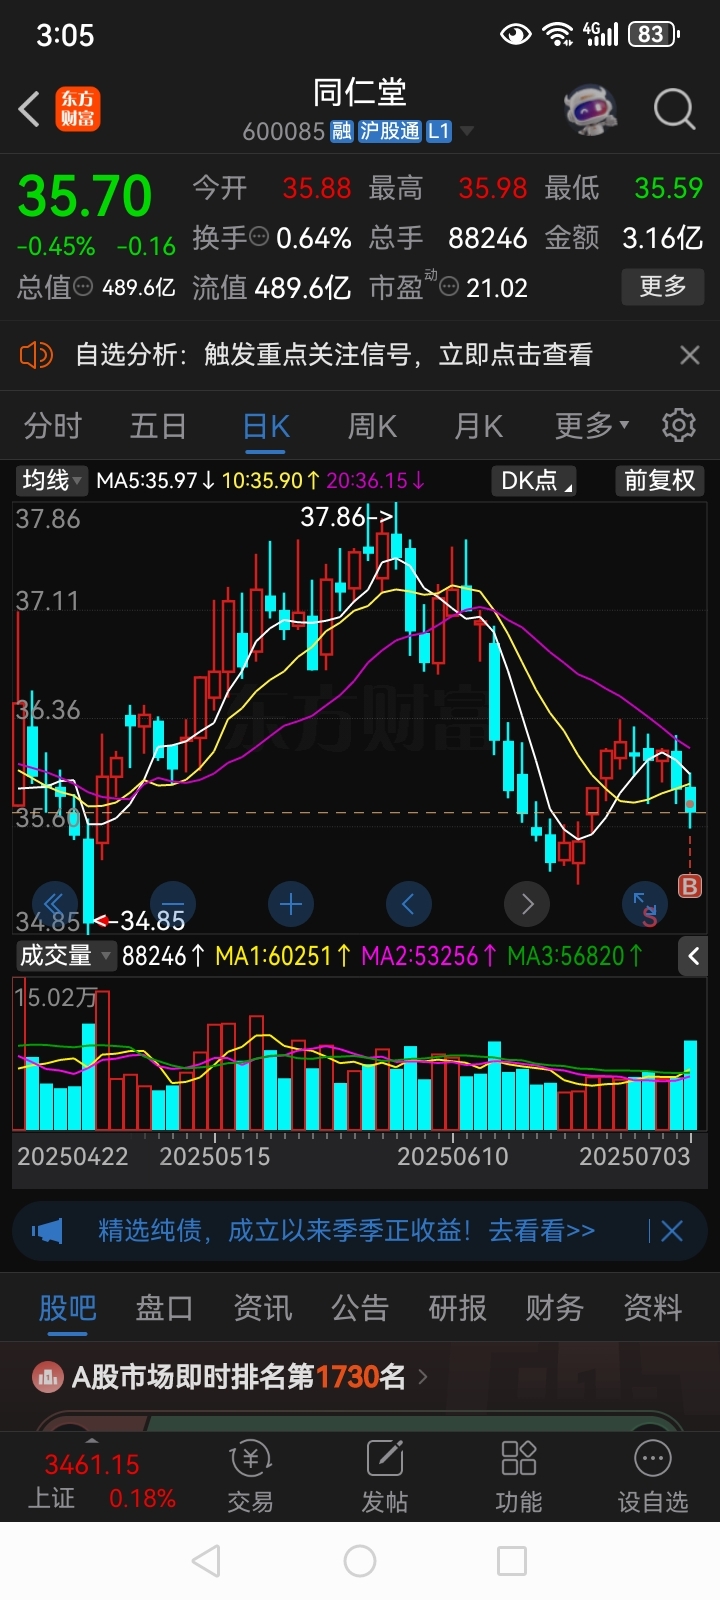
Task: Select the 股吧 tab
Action: pyautogui.click(x=68, y=1308)
